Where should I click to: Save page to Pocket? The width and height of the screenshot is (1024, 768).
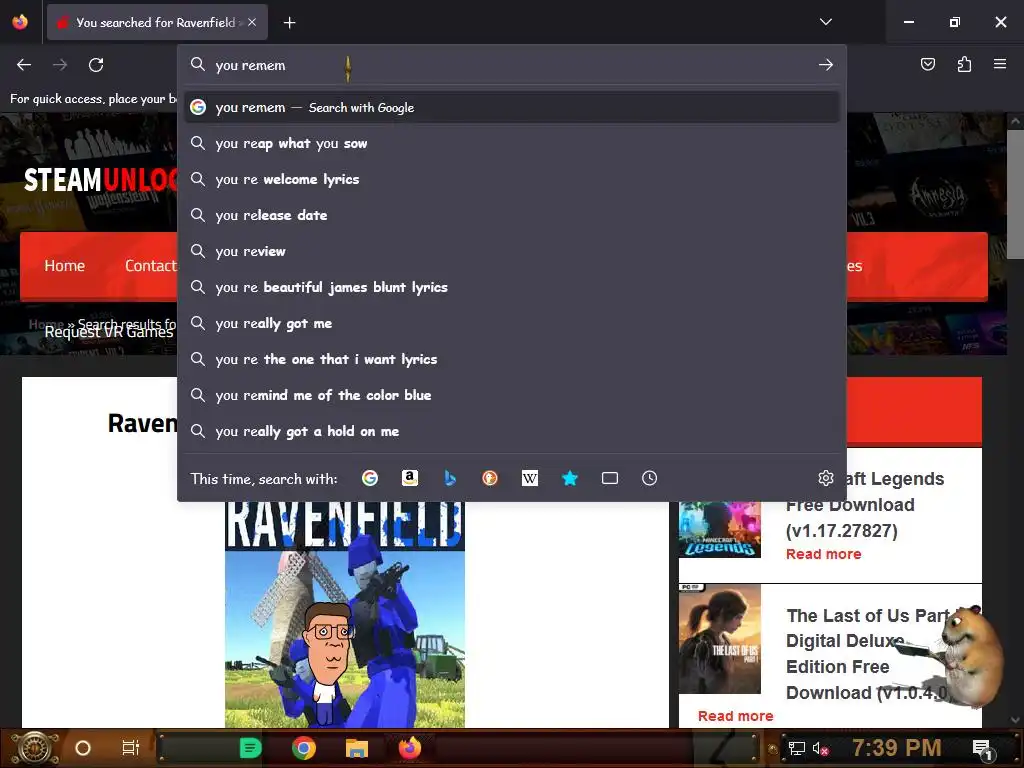(927, 64)
